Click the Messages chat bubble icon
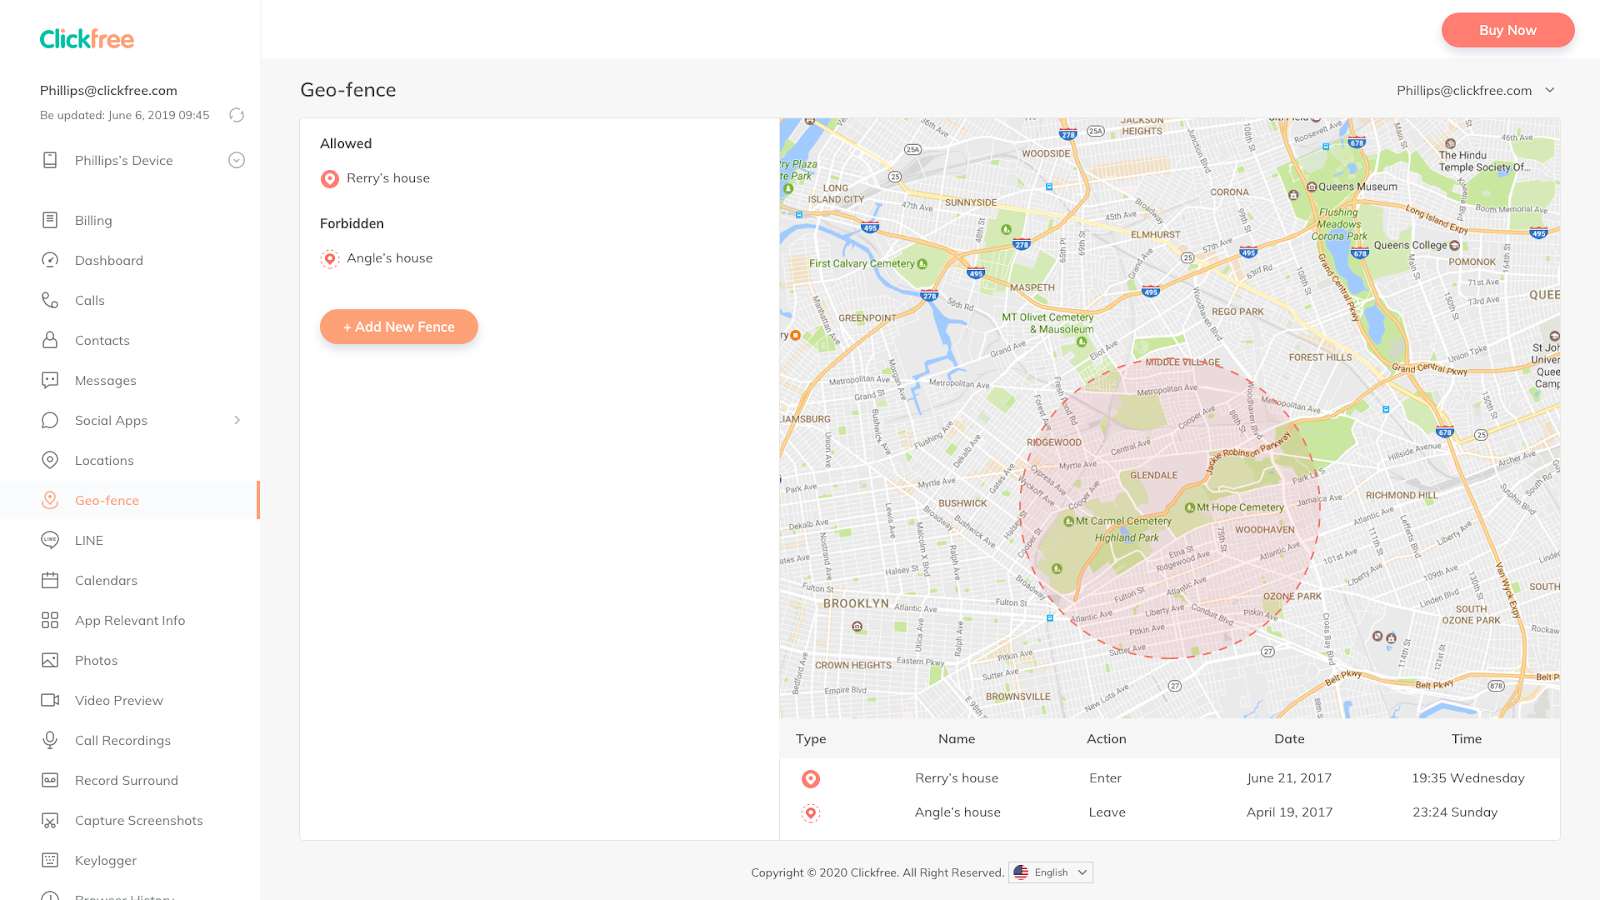 pyautogui.click(x=50, y=380)
